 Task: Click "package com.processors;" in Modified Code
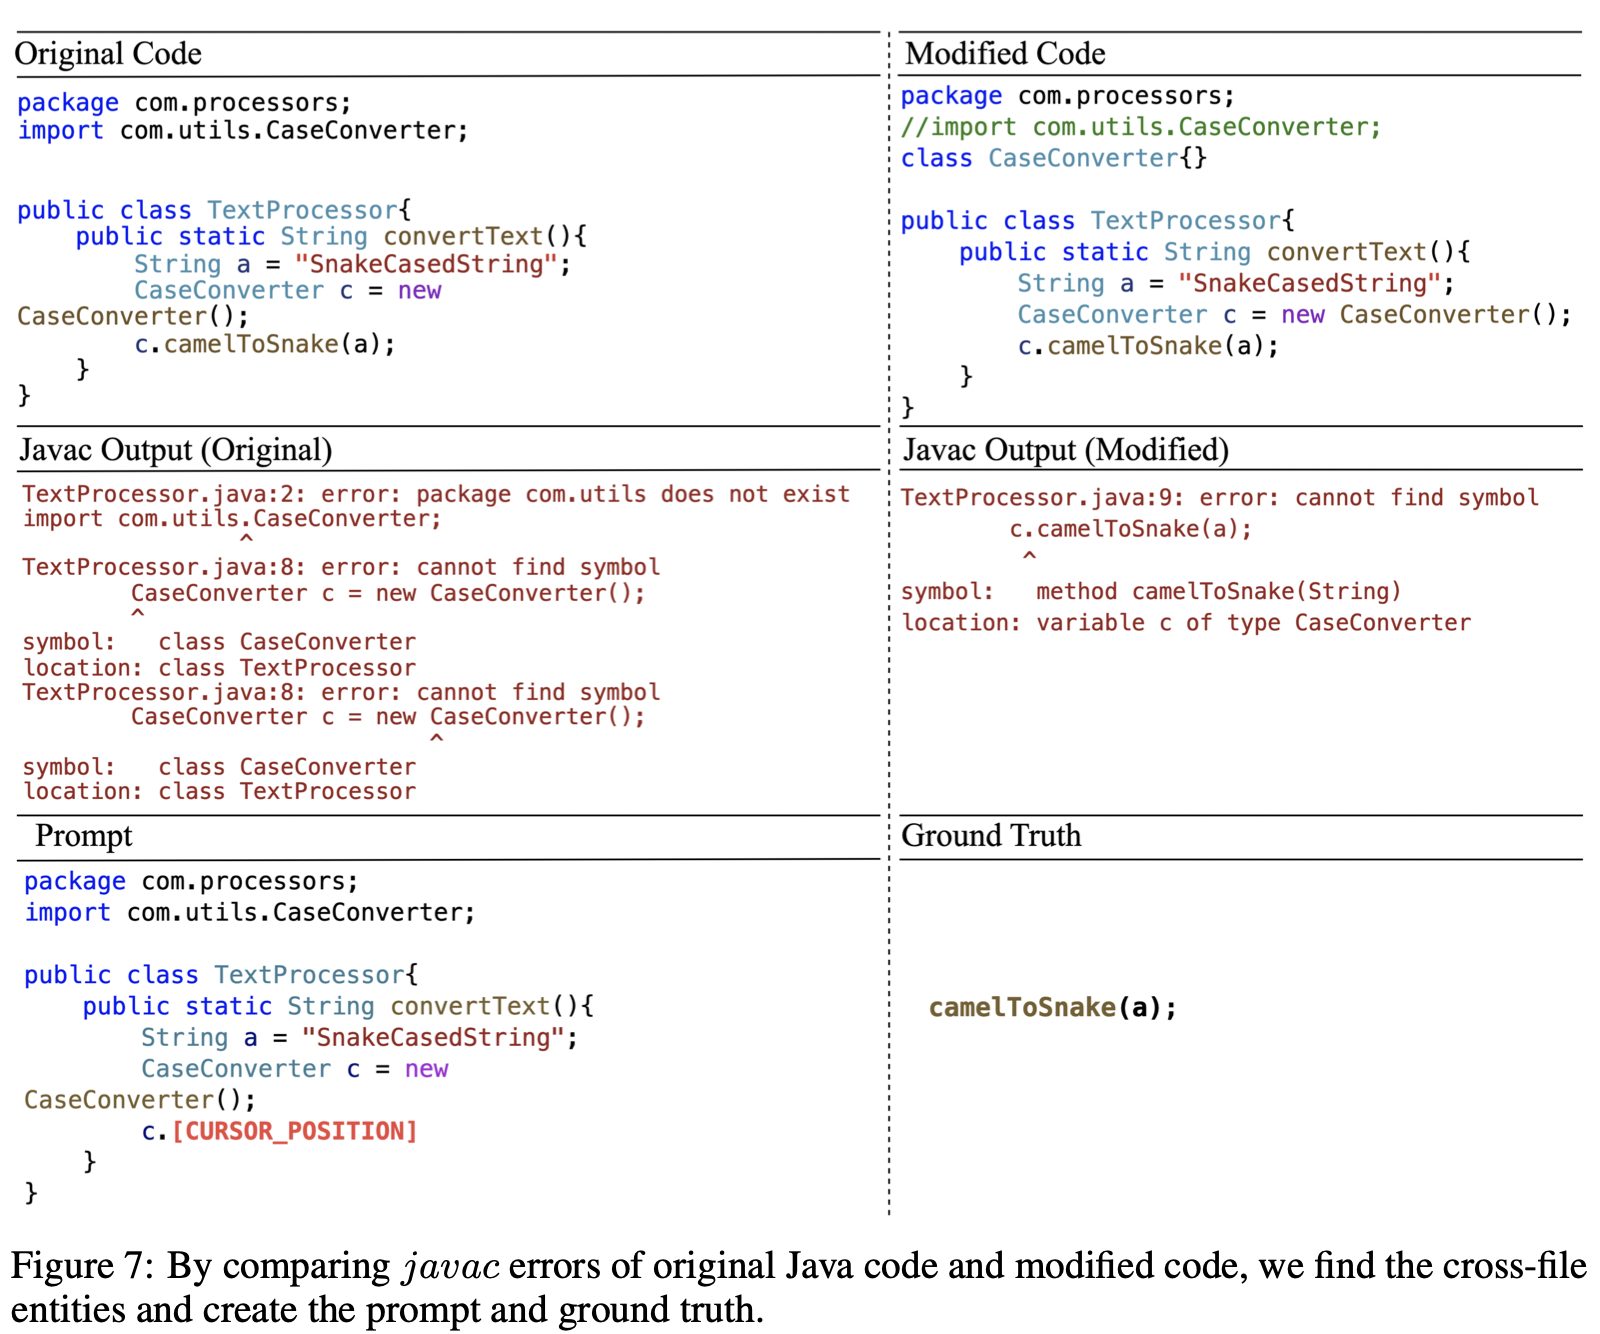[1067, 96]
